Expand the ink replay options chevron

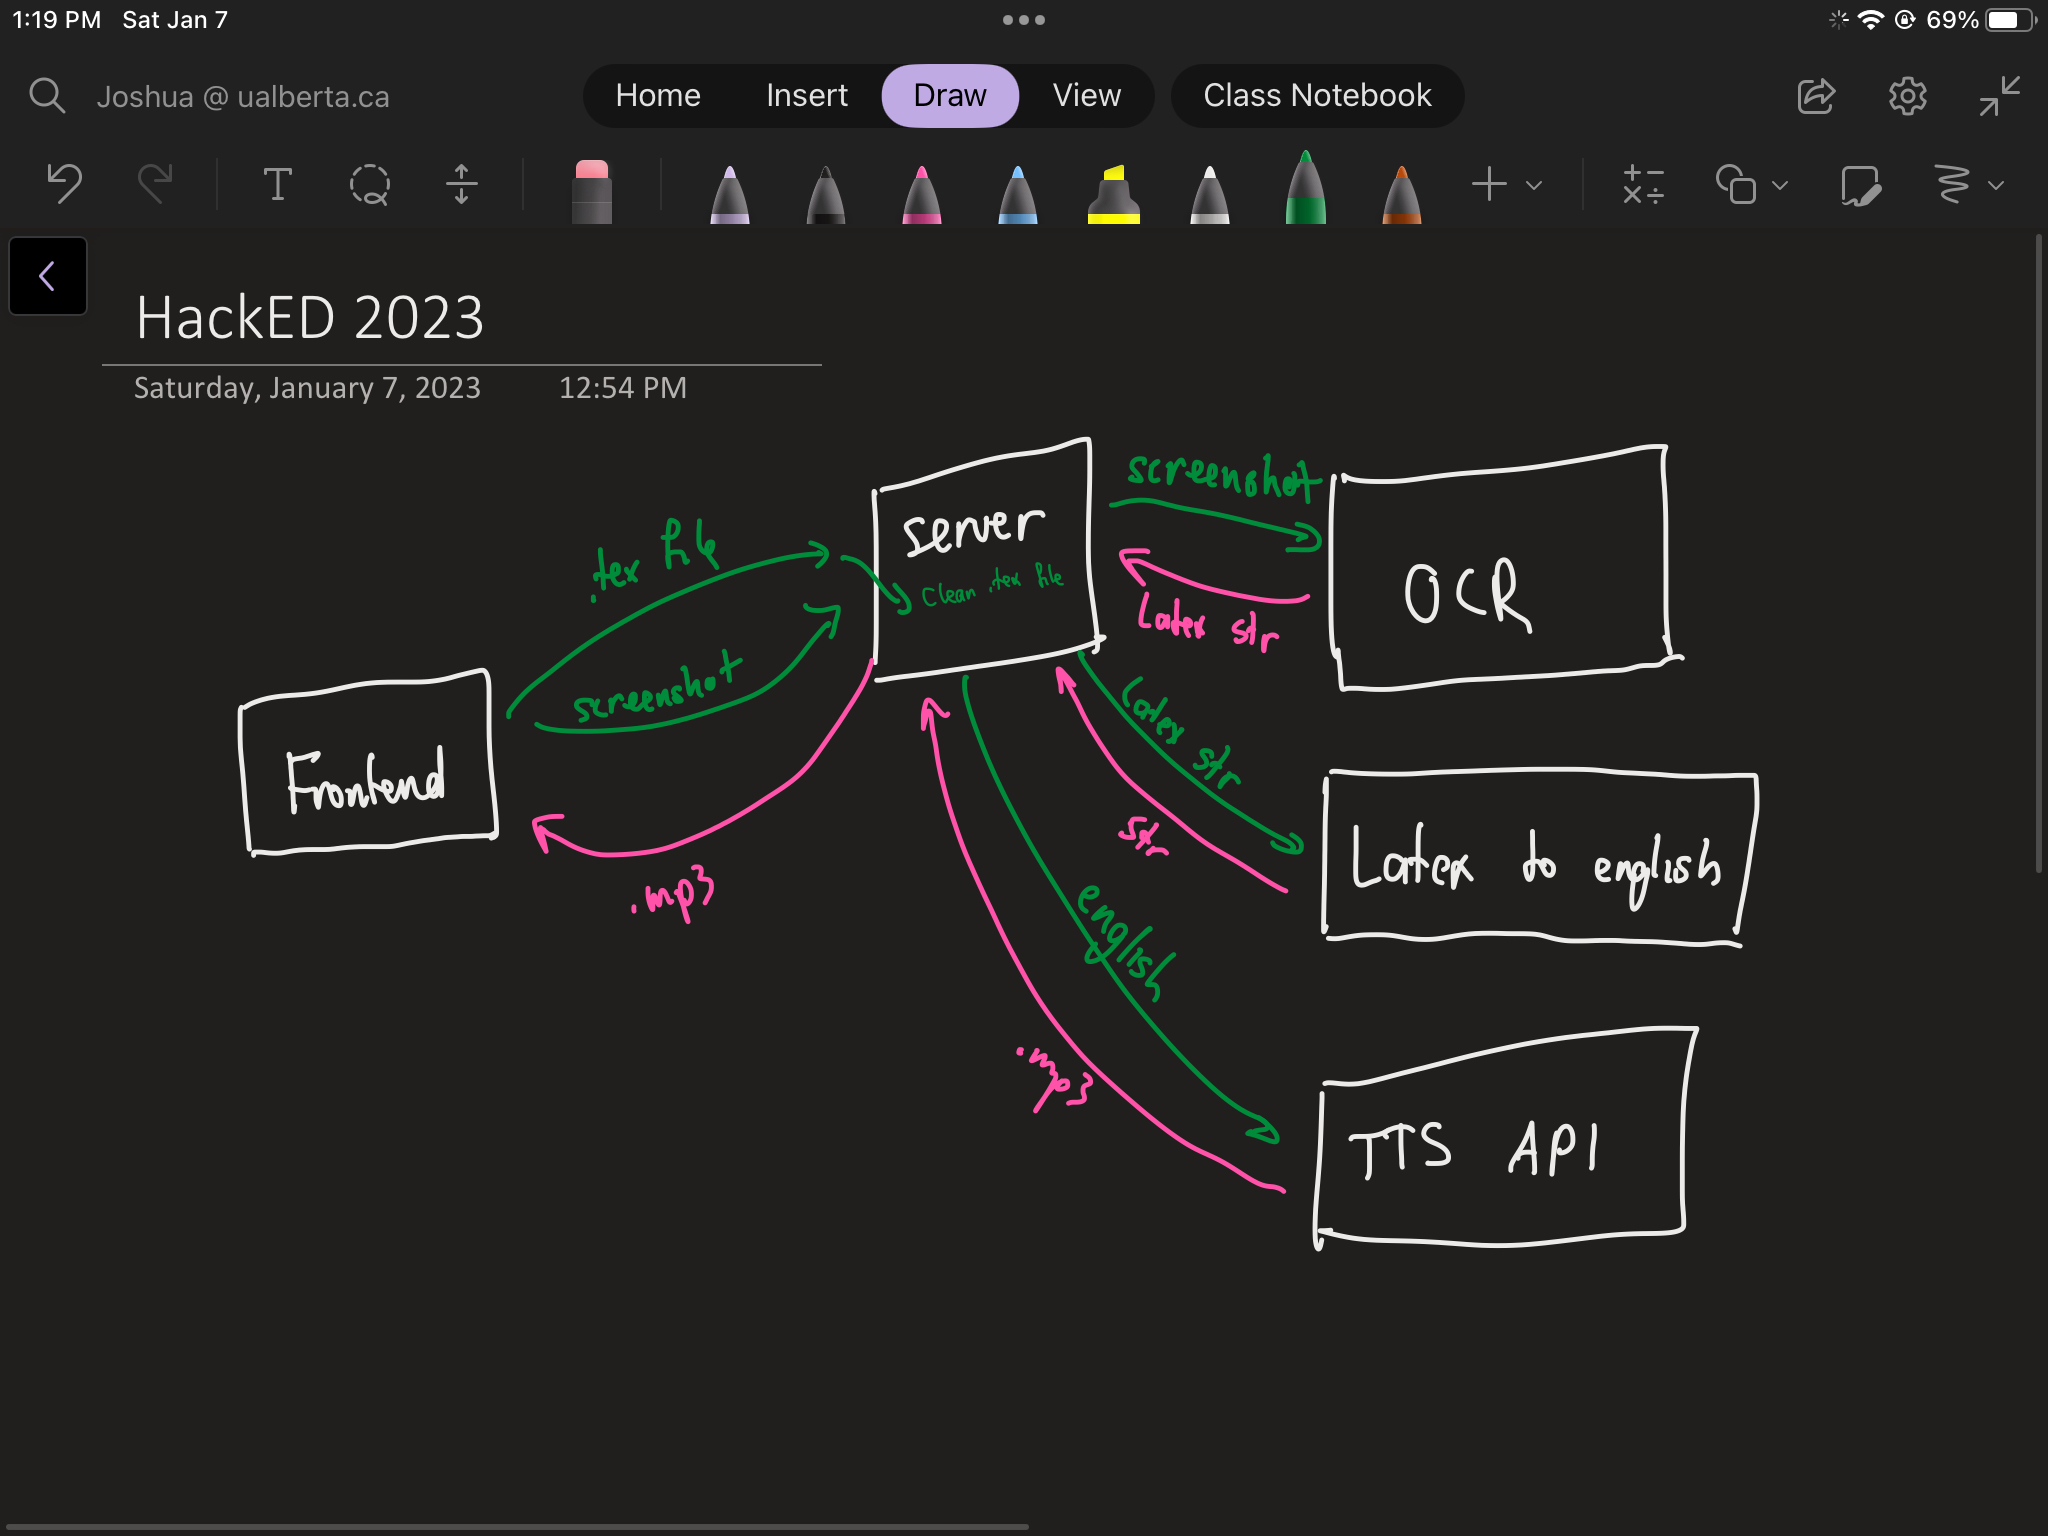[1996, 185]
